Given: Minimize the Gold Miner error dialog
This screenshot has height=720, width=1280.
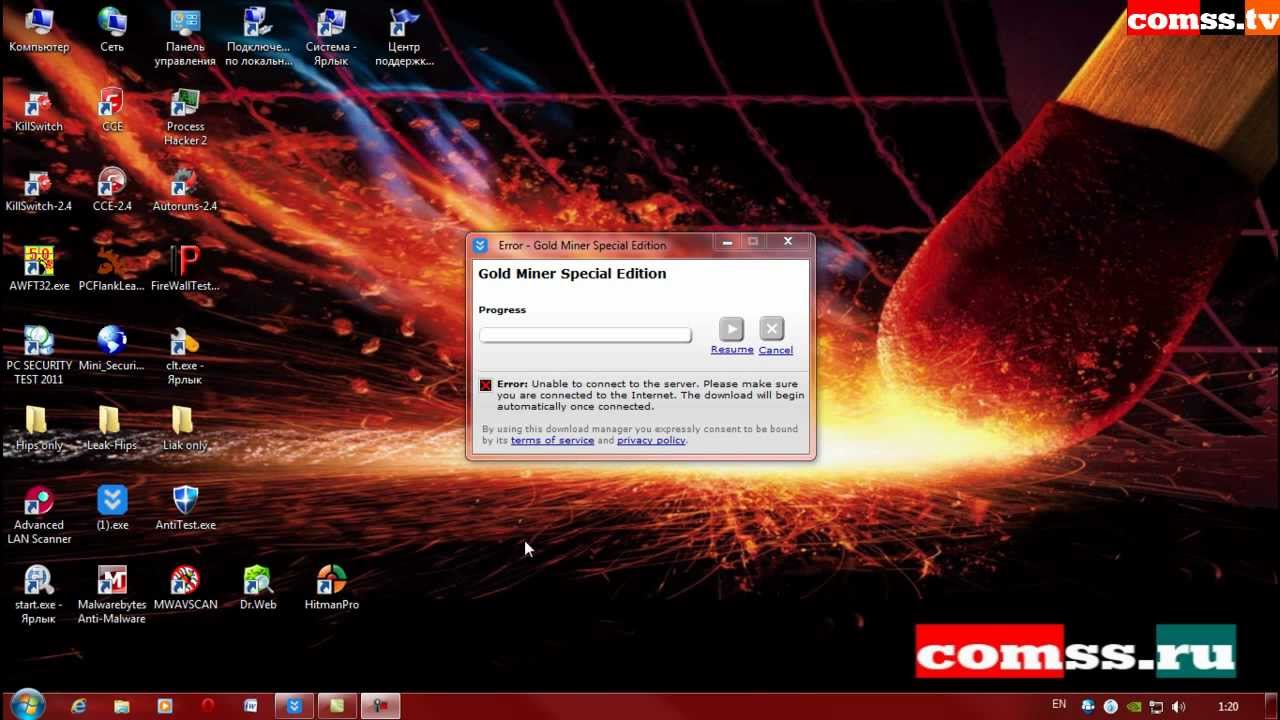Looking at the screenshot, I should [728, 242].
